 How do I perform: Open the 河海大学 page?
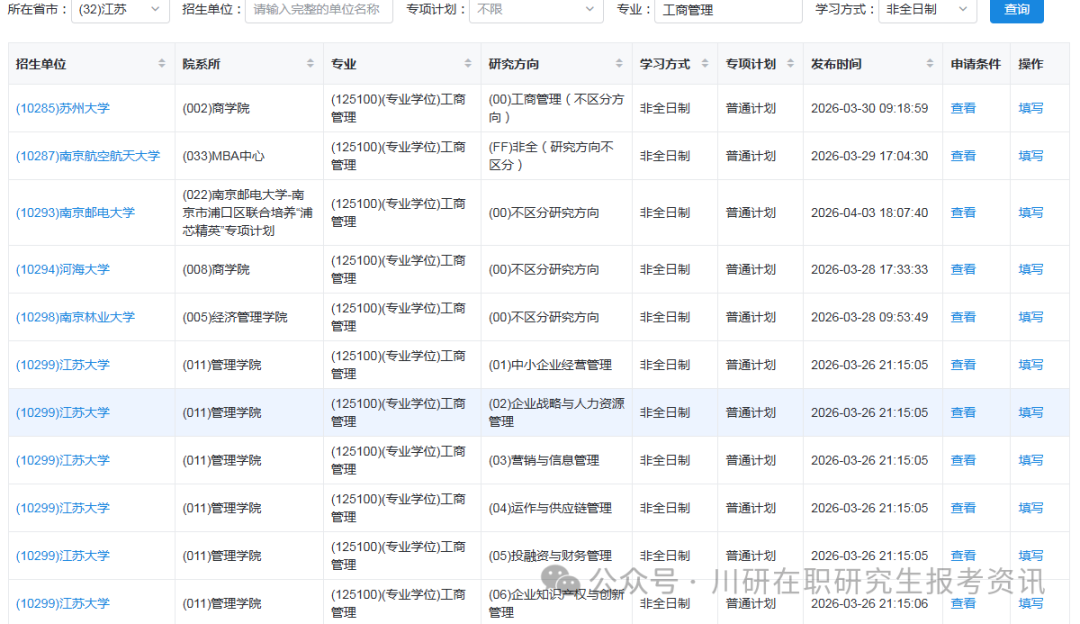point(62,269)
